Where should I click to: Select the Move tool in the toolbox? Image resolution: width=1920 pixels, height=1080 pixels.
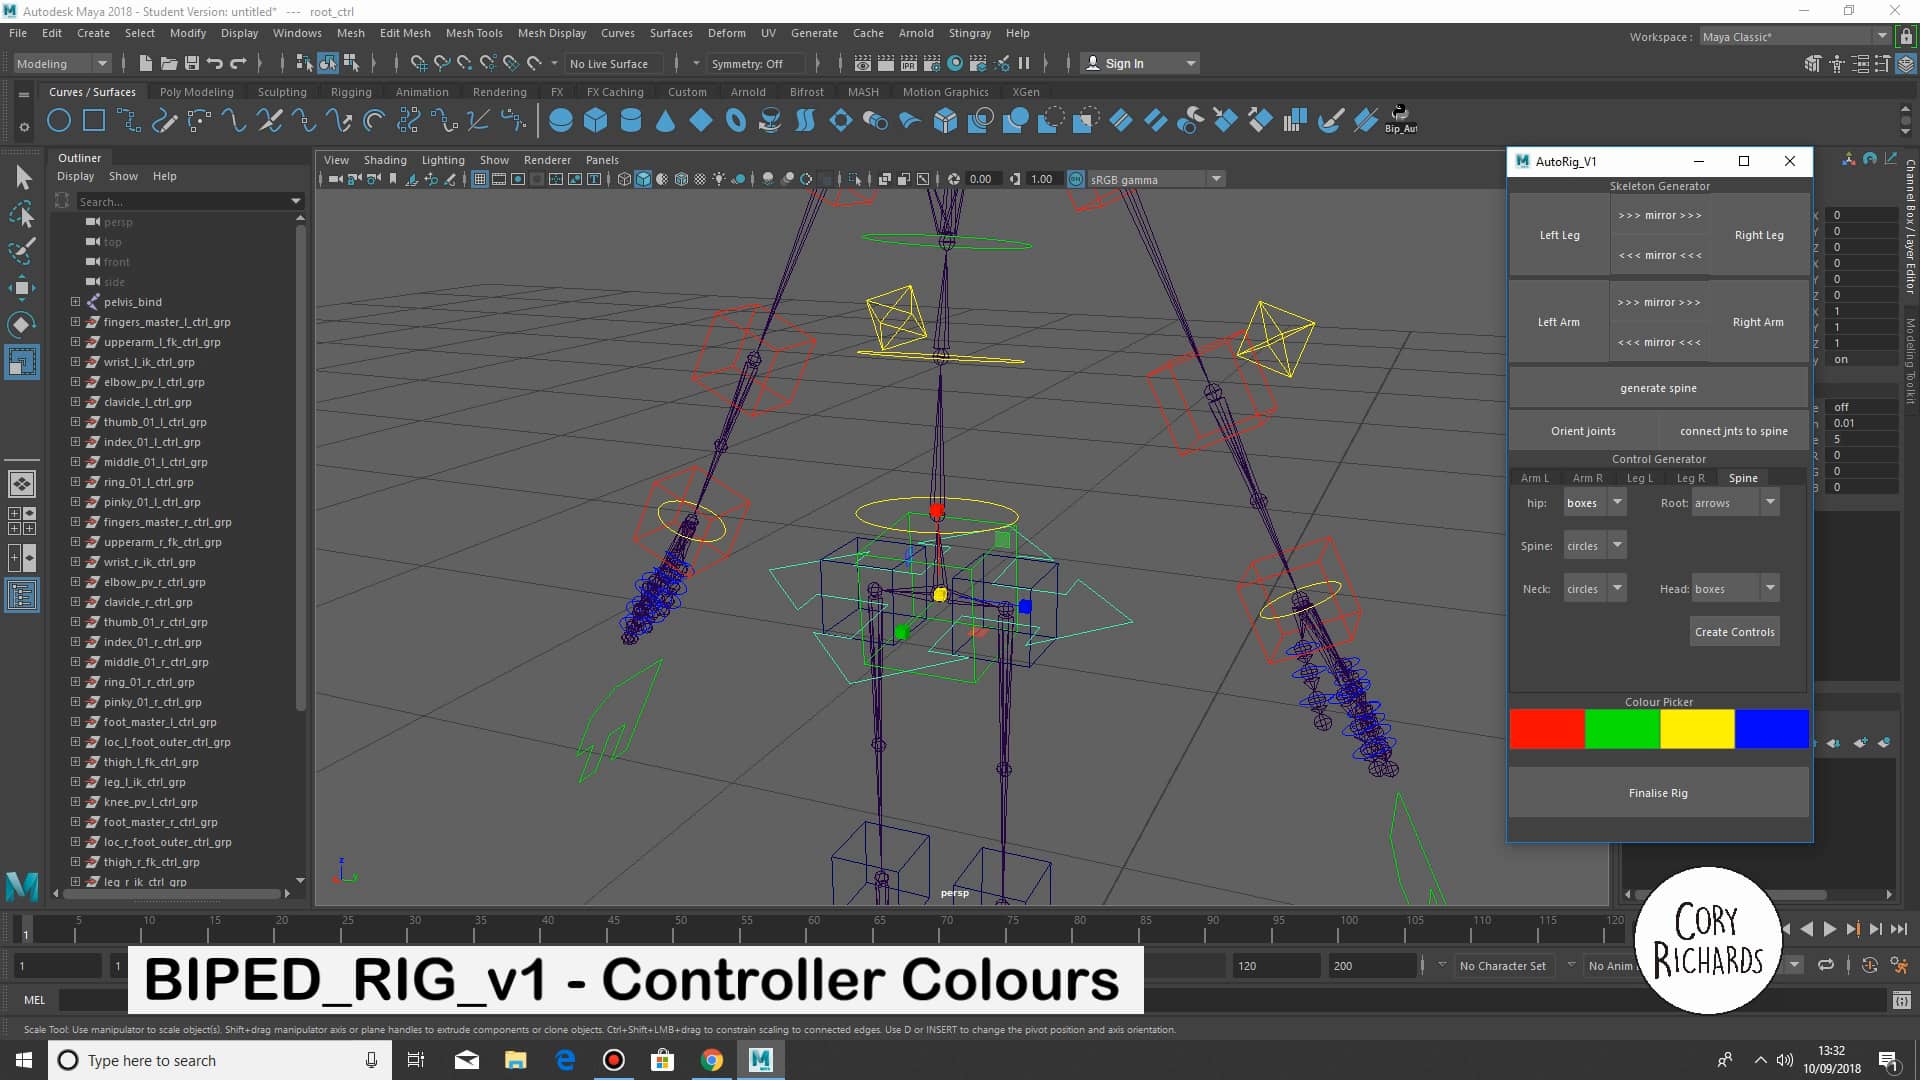coord(22,287)
